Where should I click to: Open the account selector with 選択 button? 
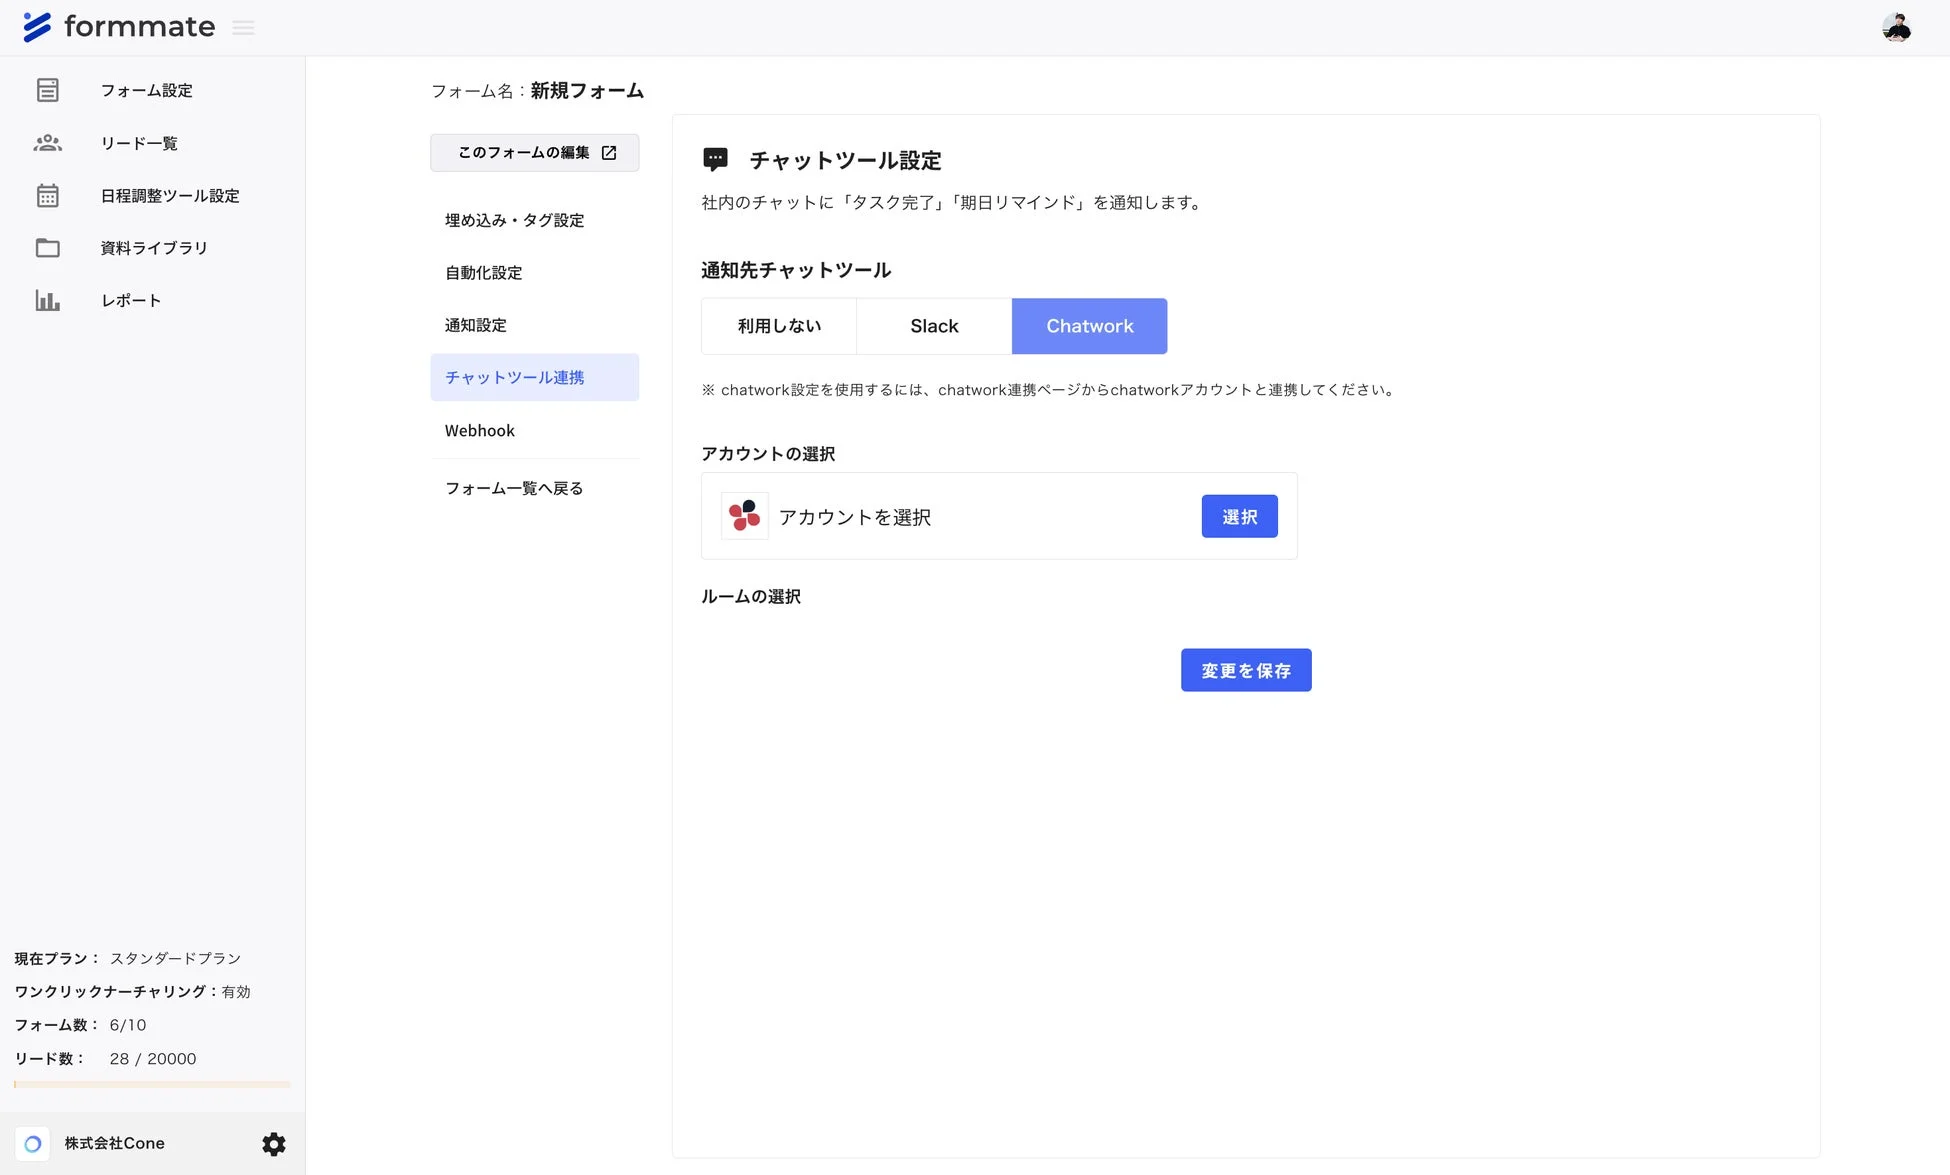pos(1239,516)
